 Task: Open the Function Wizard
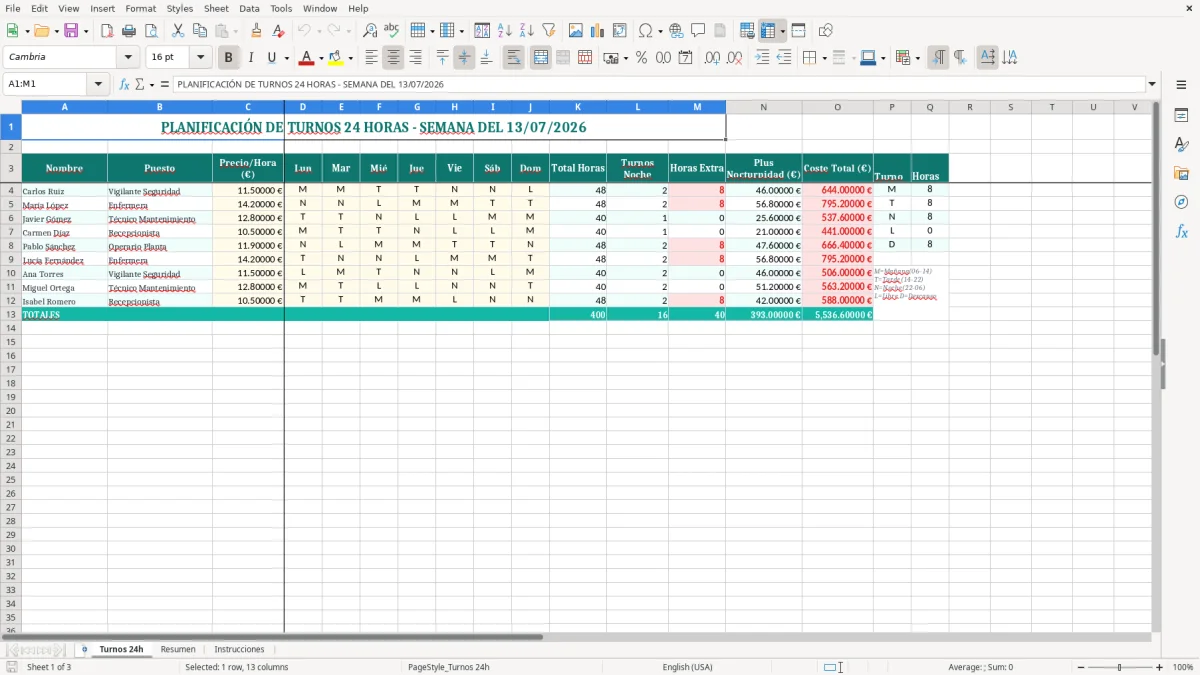pyautogui.click(x=124, y=84)
